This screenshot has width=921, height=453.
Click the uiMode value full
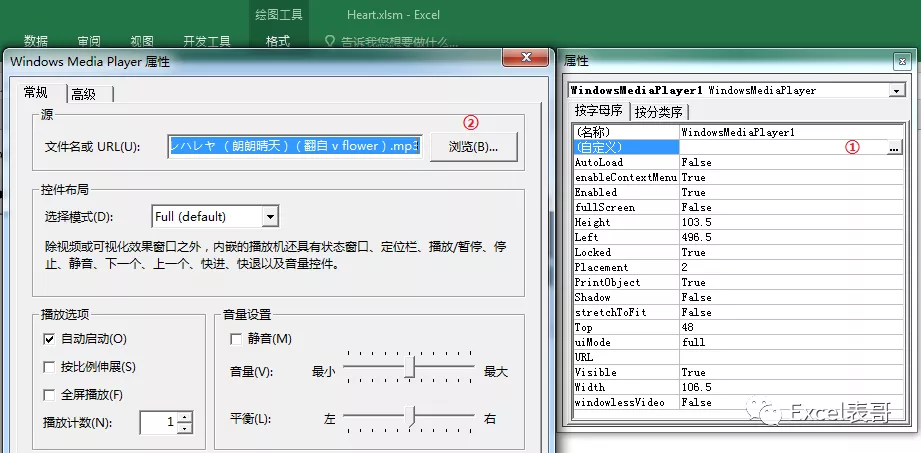coord(791,342)
